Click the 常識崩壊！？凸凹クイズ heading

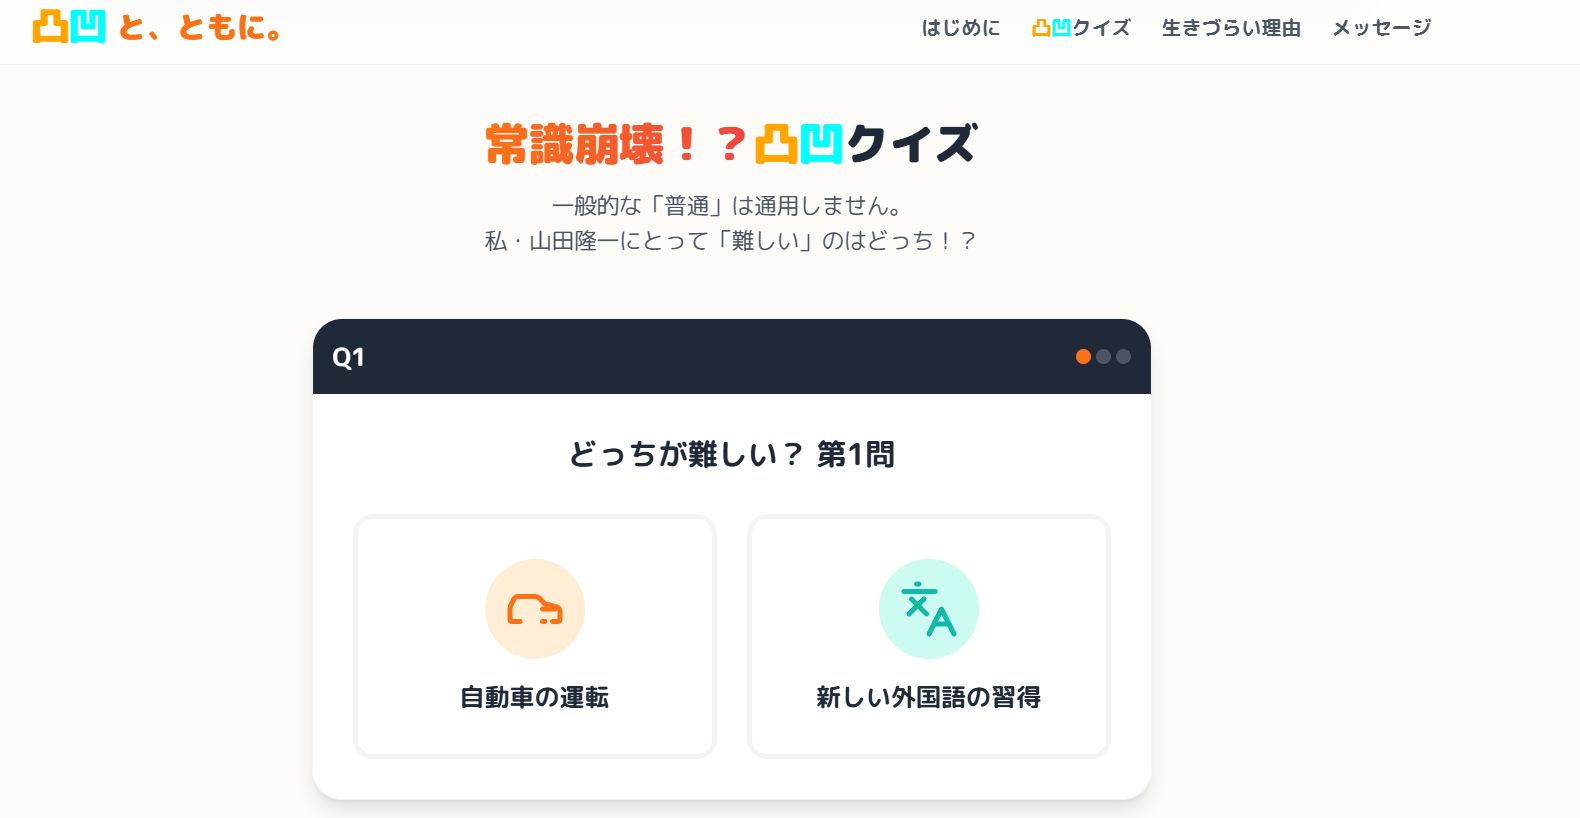click(731, 143)
